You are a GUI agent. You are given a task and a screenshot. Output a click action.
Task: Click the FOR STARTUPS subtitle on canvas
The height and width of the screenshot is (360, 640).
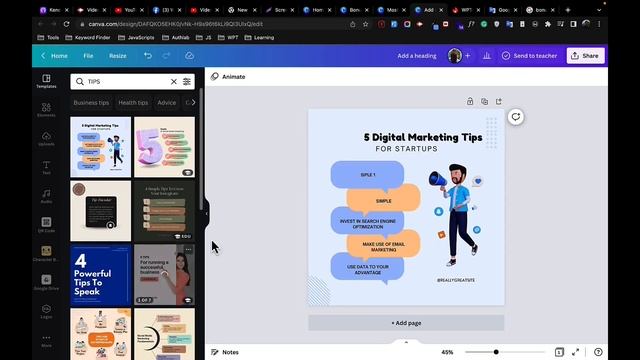pyautogui.click(x=407, y=149)
